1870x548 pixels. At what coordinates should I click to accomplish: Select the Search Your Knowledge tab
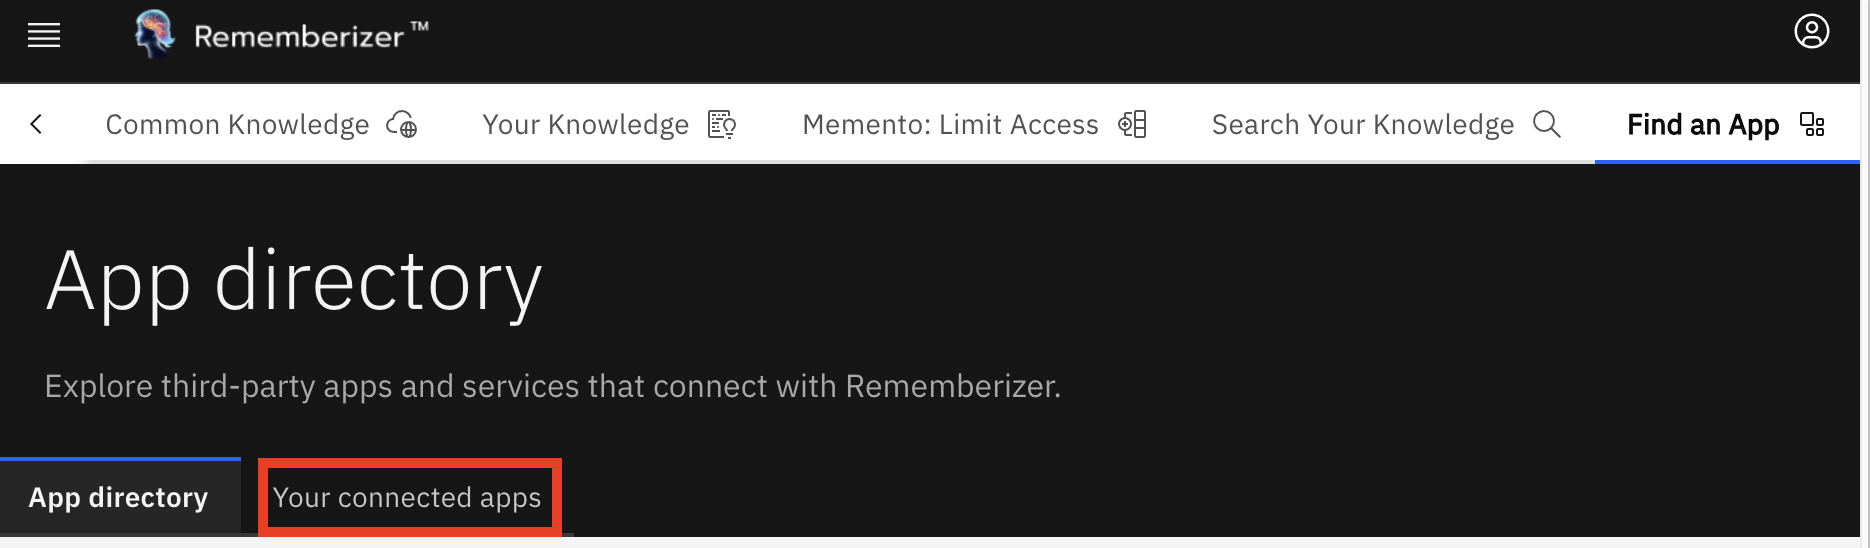click(x=1362, y=125)
